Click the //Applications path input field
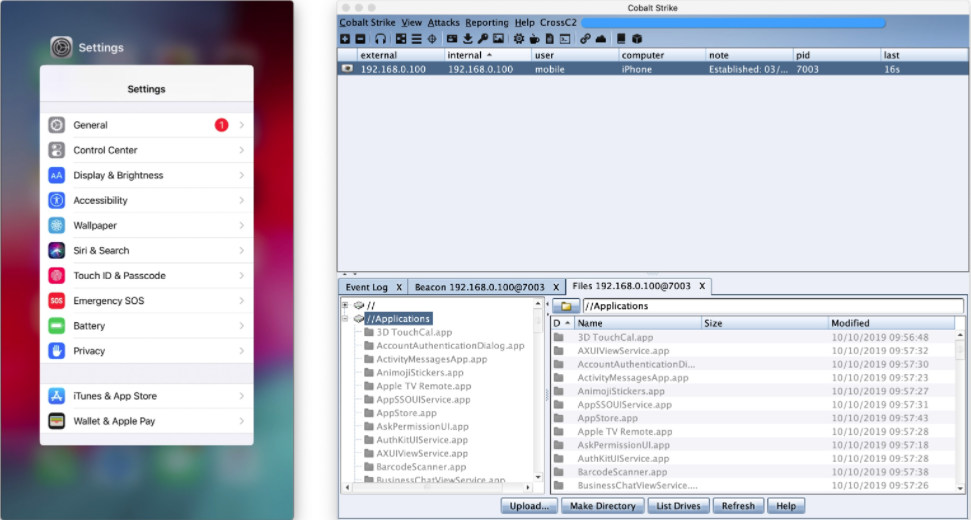 point(773,306)
